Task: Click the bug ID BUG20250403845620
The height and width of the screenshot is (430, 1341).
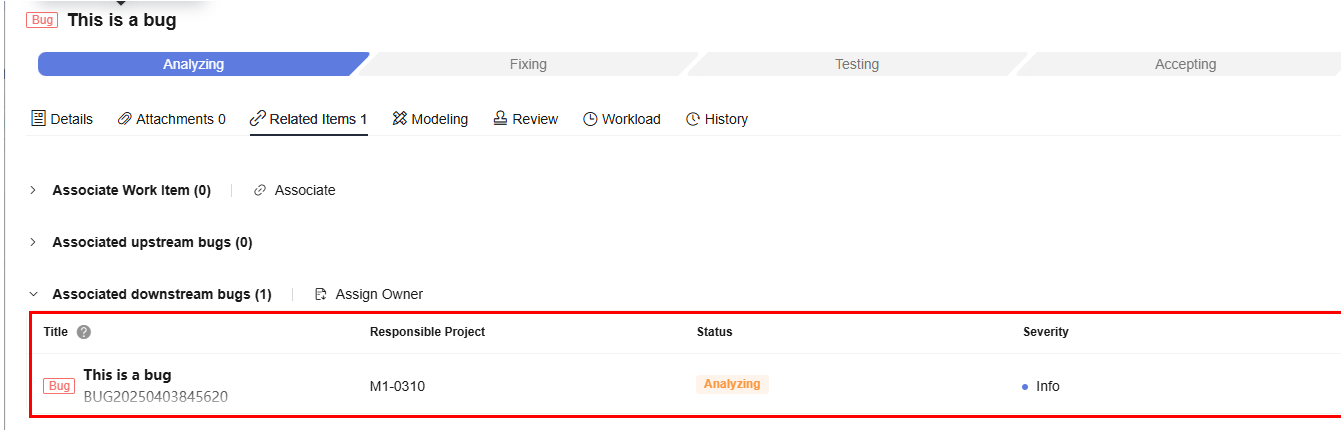Action: tap(155, 396)
